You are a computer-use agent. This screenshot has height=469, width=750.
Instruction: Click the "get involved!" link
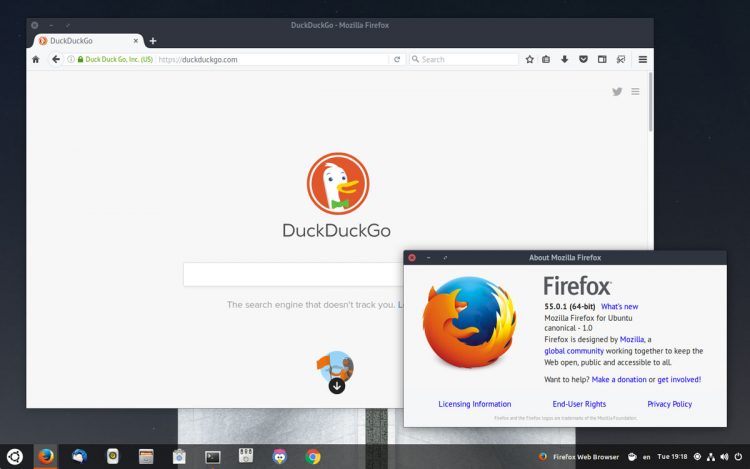(x=679, y=380)
